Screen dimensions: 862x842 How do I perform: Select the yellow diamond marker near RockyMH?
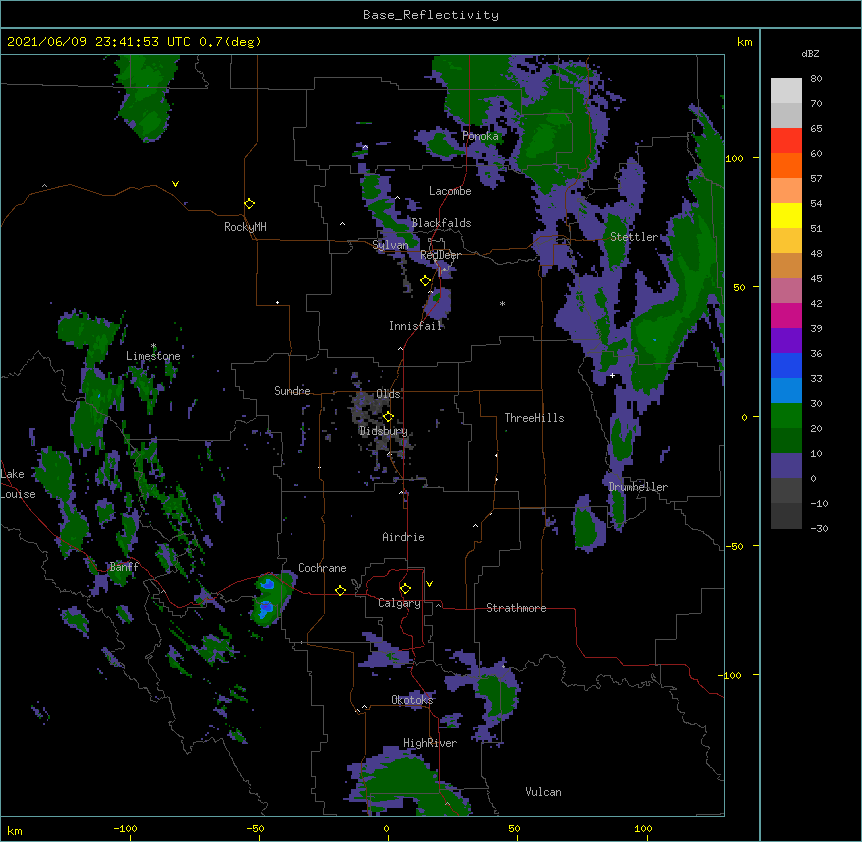tap(250, 204)
